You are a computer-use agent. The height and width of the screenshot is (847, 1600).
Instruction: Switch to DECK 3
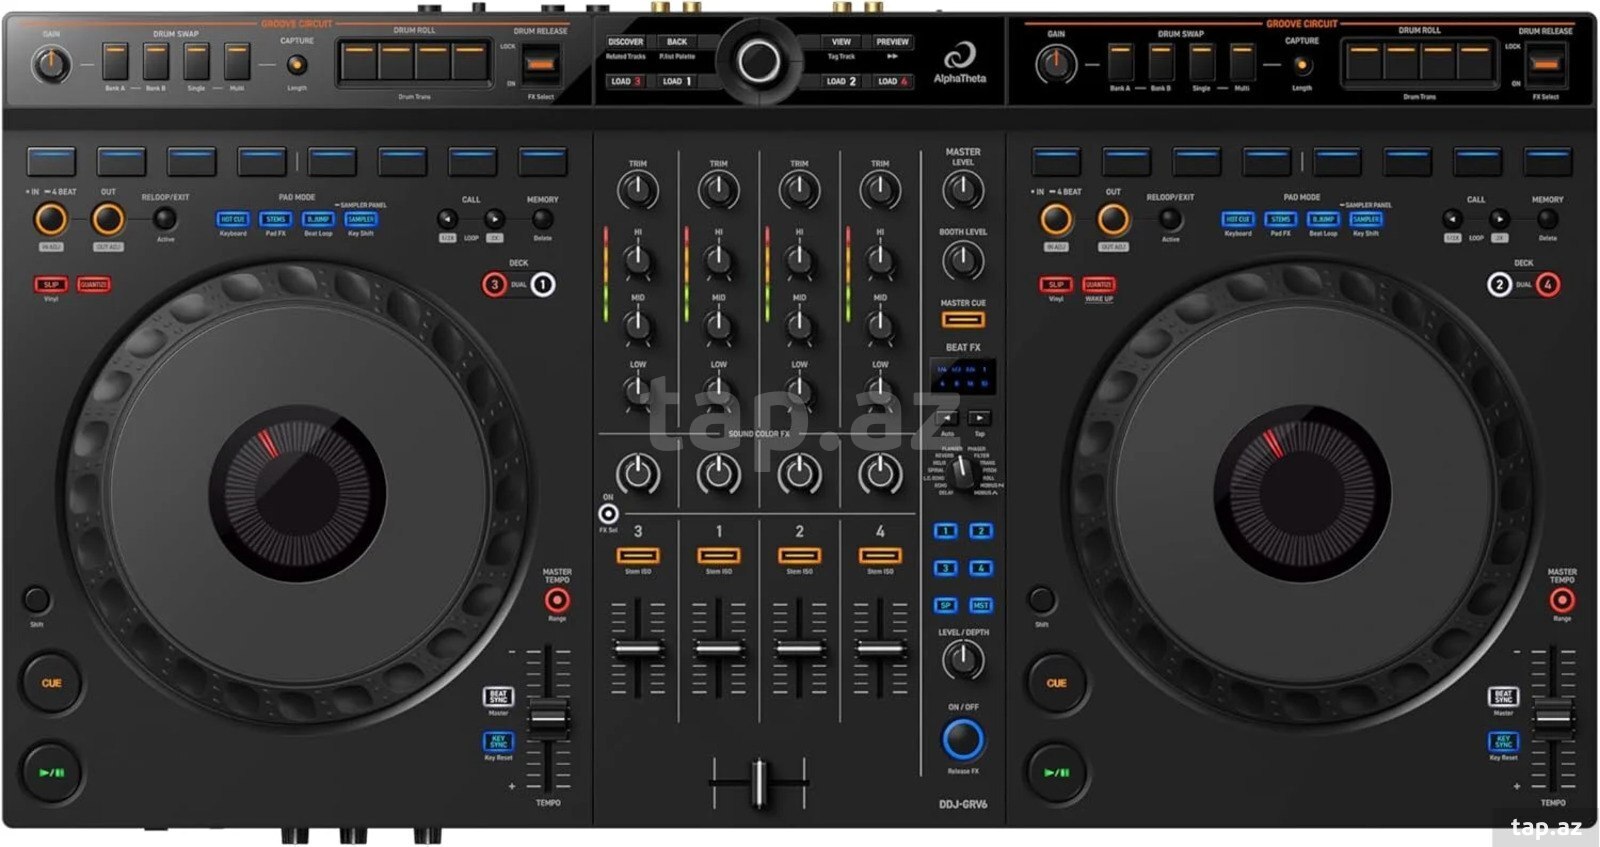494,284
